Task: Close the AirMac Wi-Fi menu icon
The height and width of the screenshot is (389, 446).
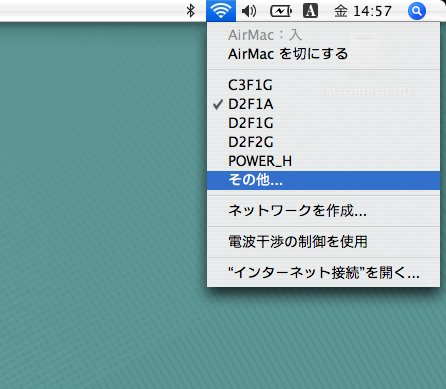Action: [x=221, y=11]
